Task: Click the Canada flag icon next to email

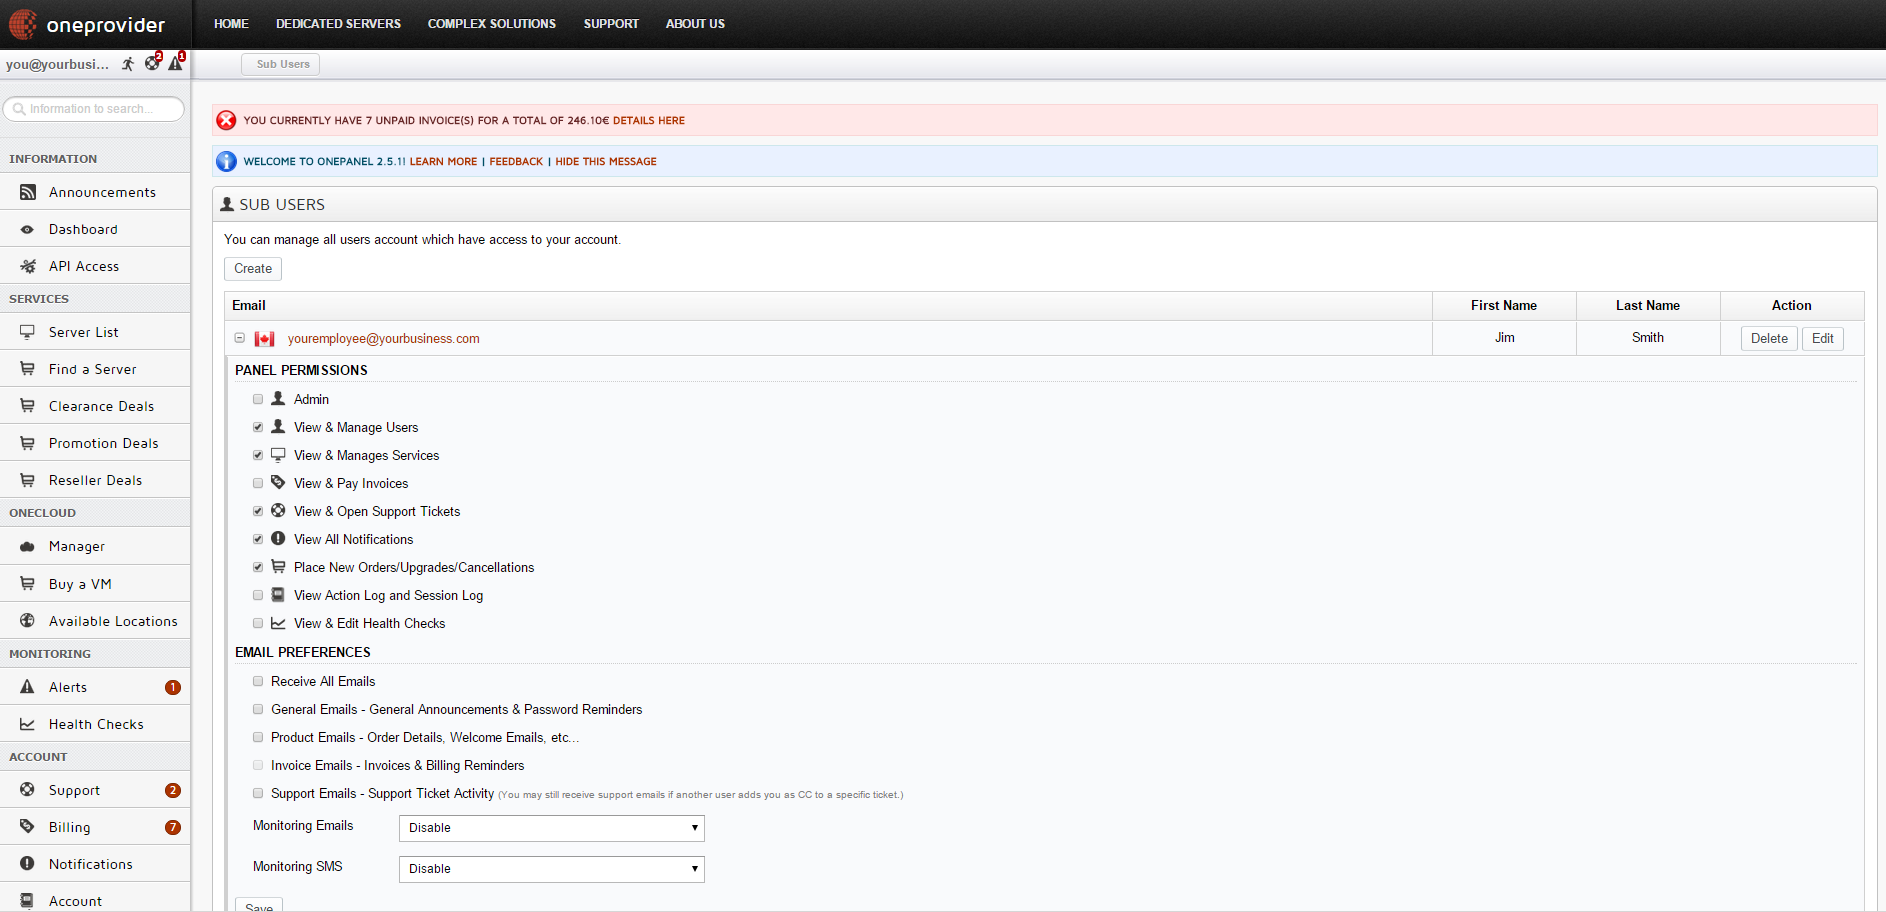Action: [264, 339]
